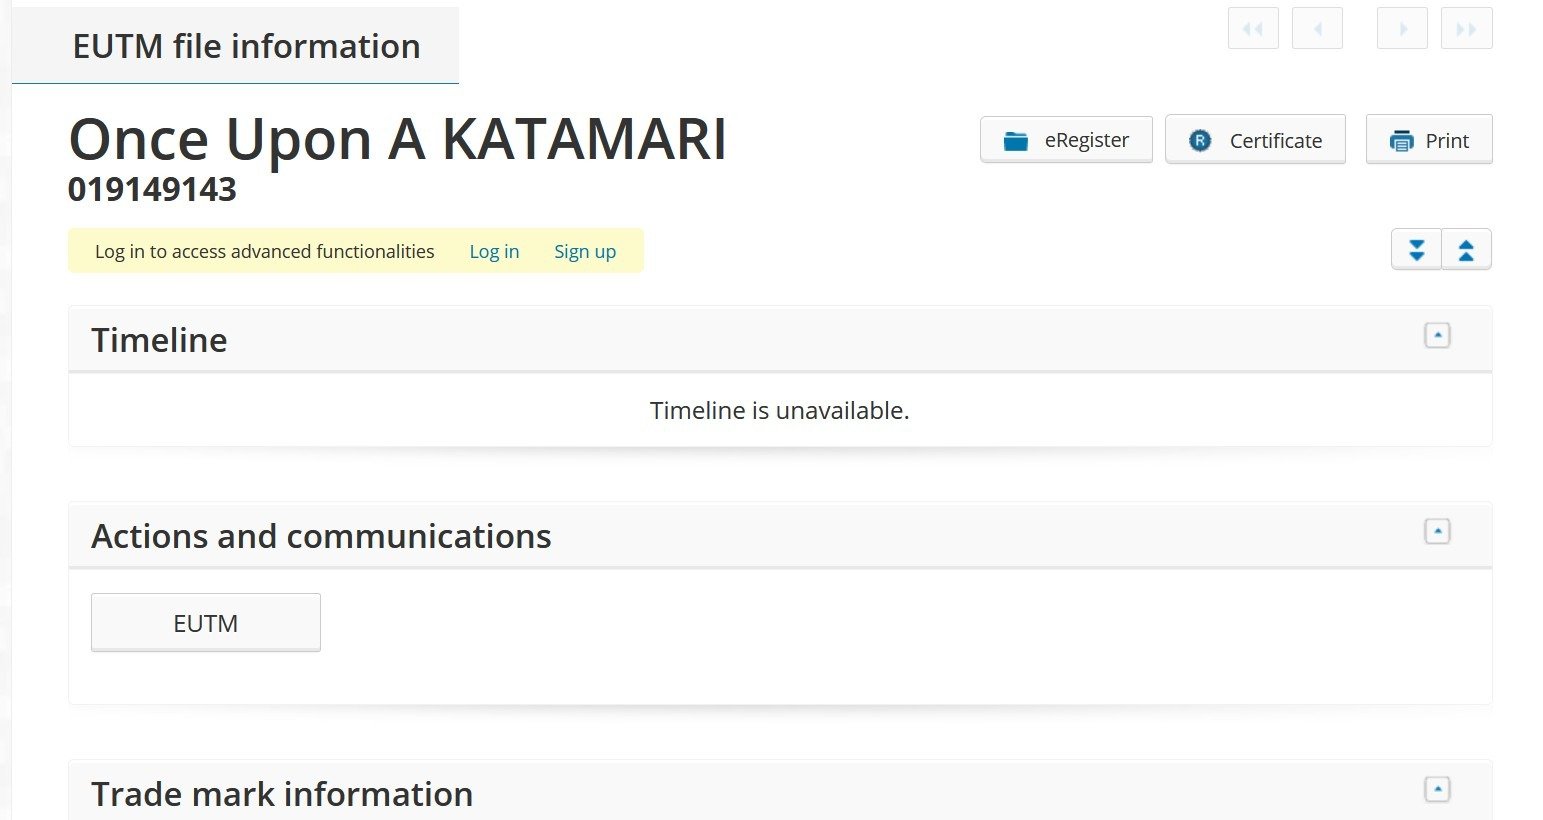The height and width of the screenshot is (820, 1543).
Task: Click 'Log in to access advanced functionalities' text
Action: click(x=264, y=251)
